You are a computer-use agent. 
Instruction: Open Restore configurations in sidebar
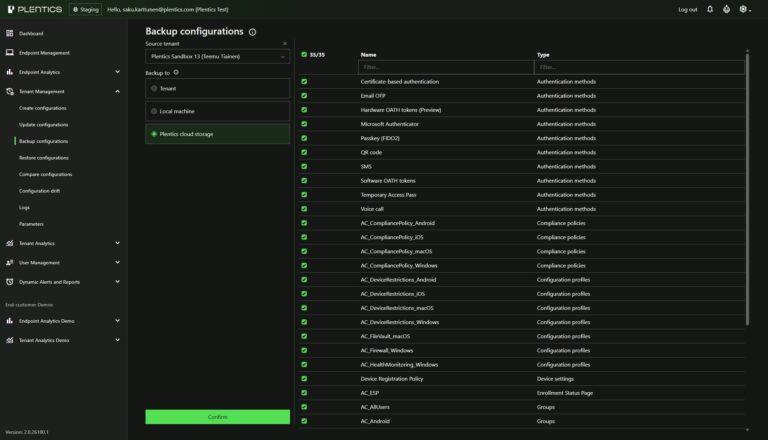click(44, 158)
